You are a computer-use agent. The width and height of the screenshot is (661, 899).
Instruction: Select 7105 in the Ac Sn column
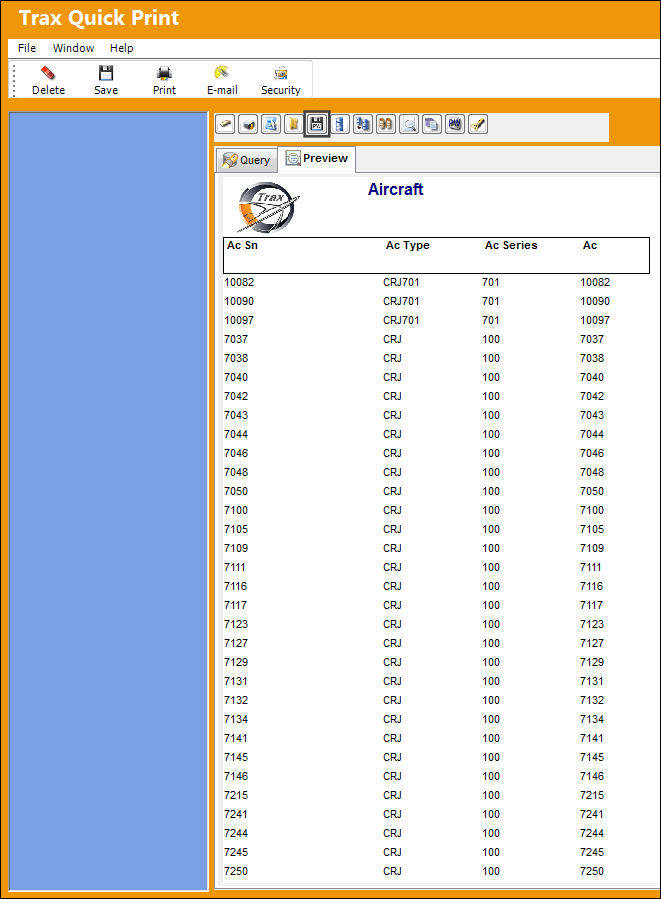coord(236,529)
